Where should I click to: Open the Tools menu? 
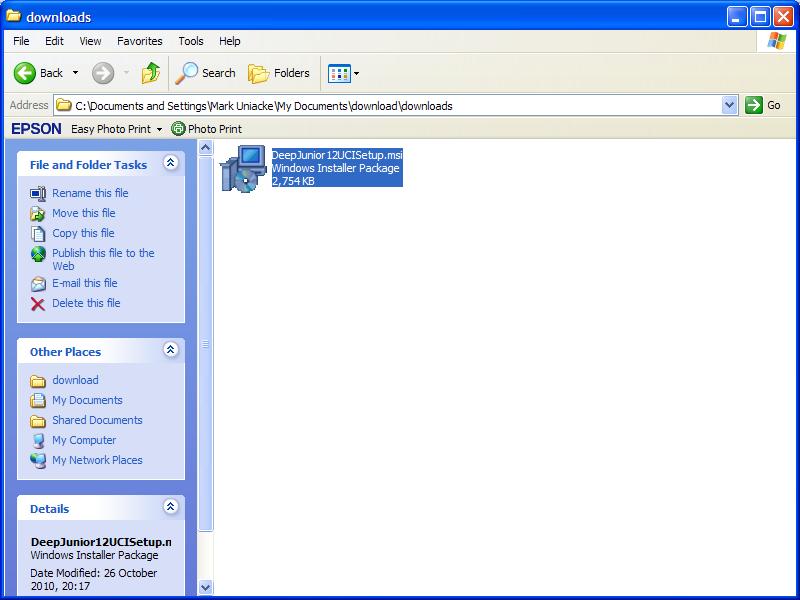190,41
